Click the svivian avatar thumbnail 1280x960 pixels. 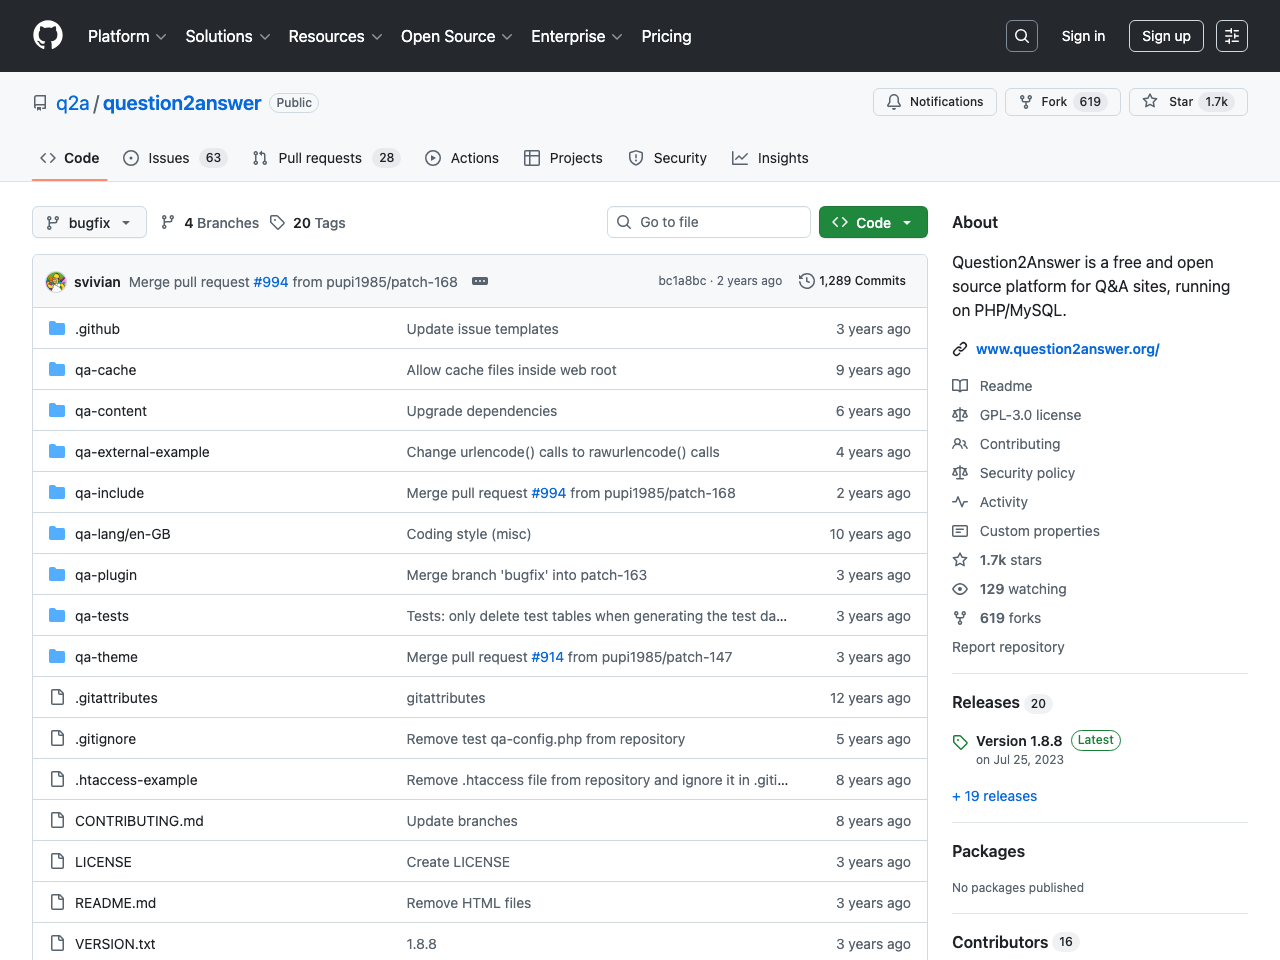[56, 282]
